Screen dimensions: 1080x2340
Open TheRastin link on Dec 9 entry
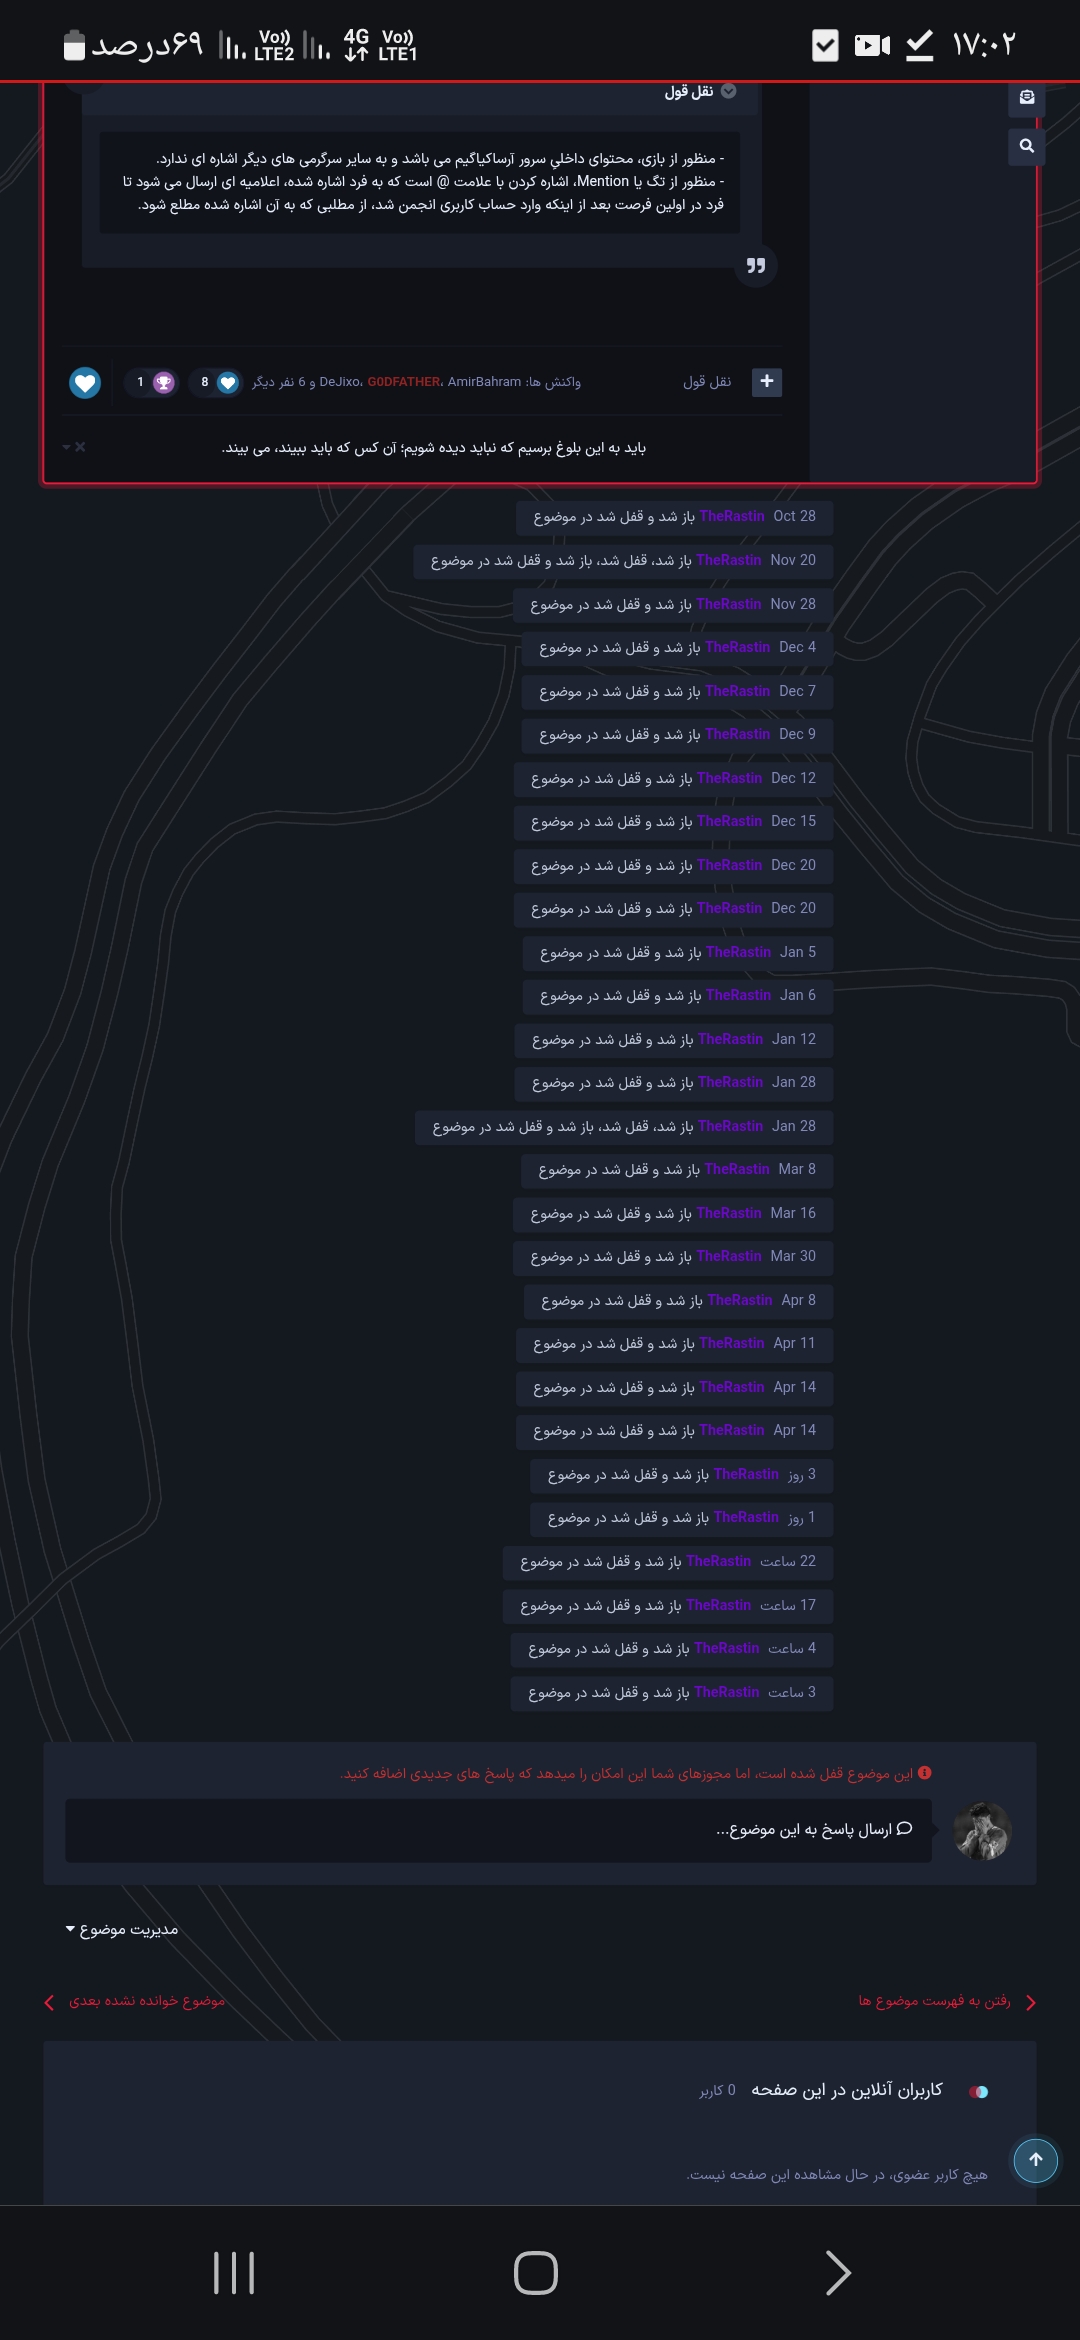(x=738, y=734)
